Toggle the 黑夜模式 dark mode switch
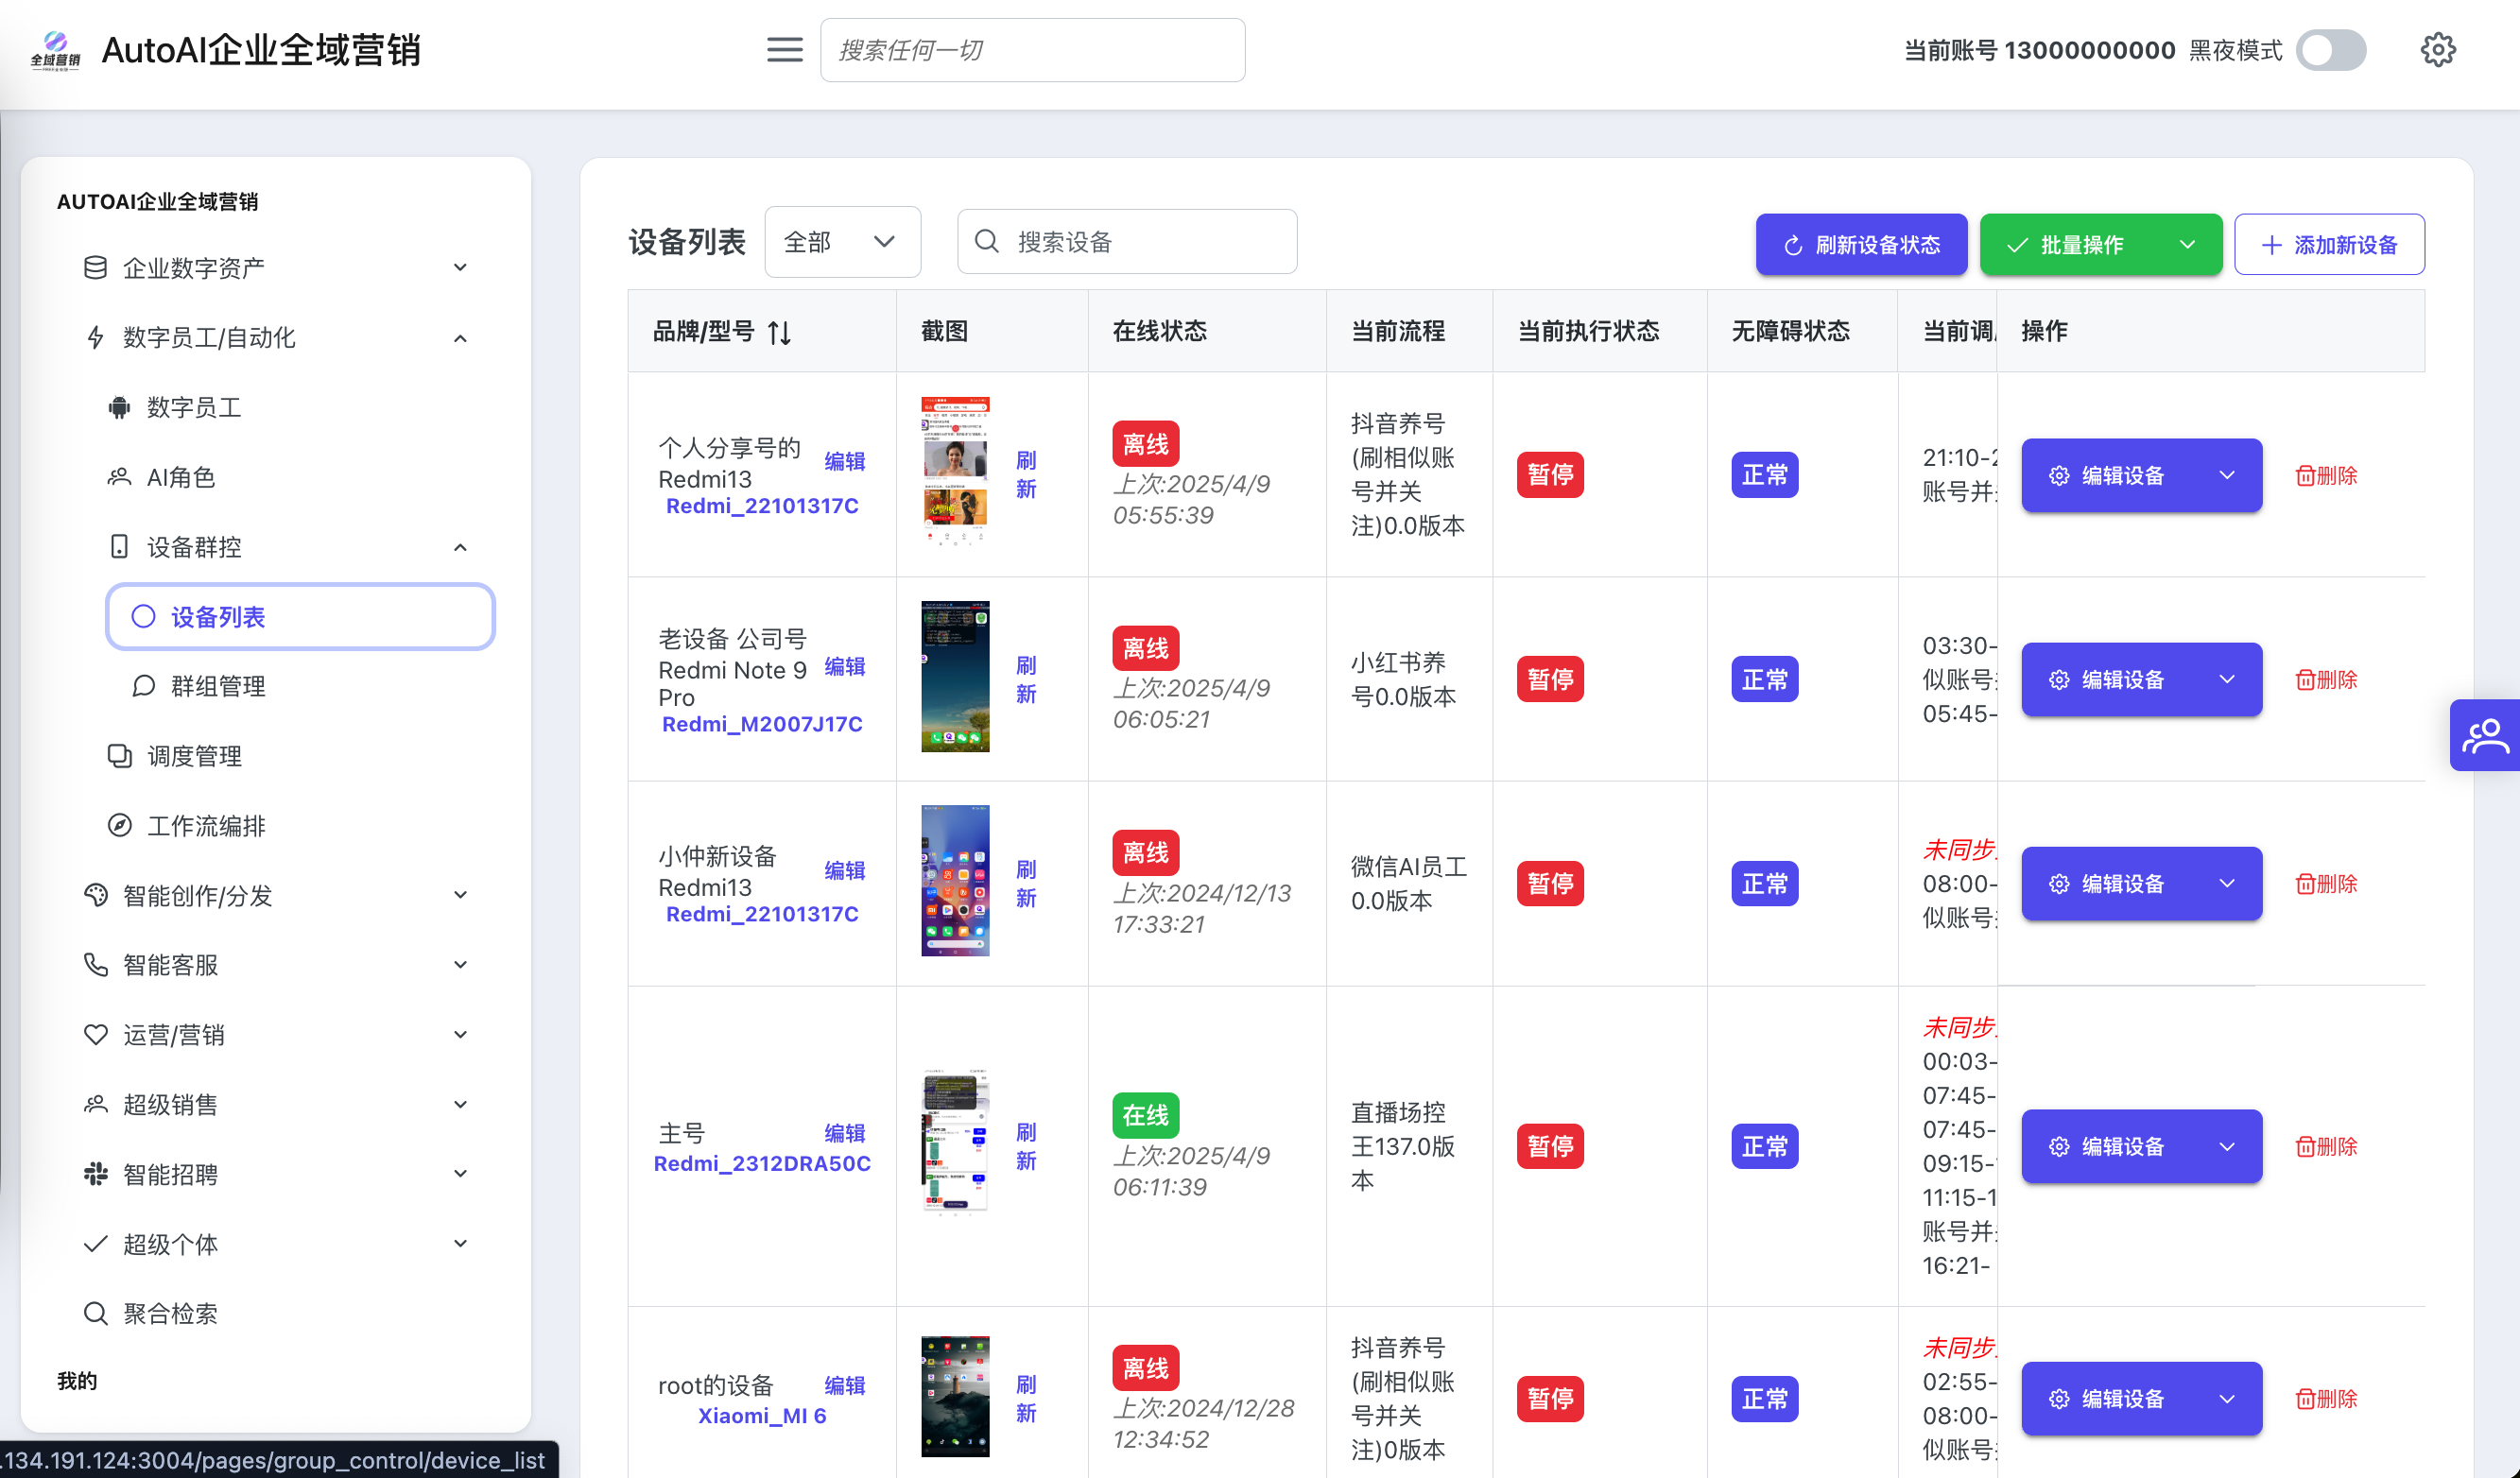This screenshot has height=1478, width=2520. point(2331,50)
